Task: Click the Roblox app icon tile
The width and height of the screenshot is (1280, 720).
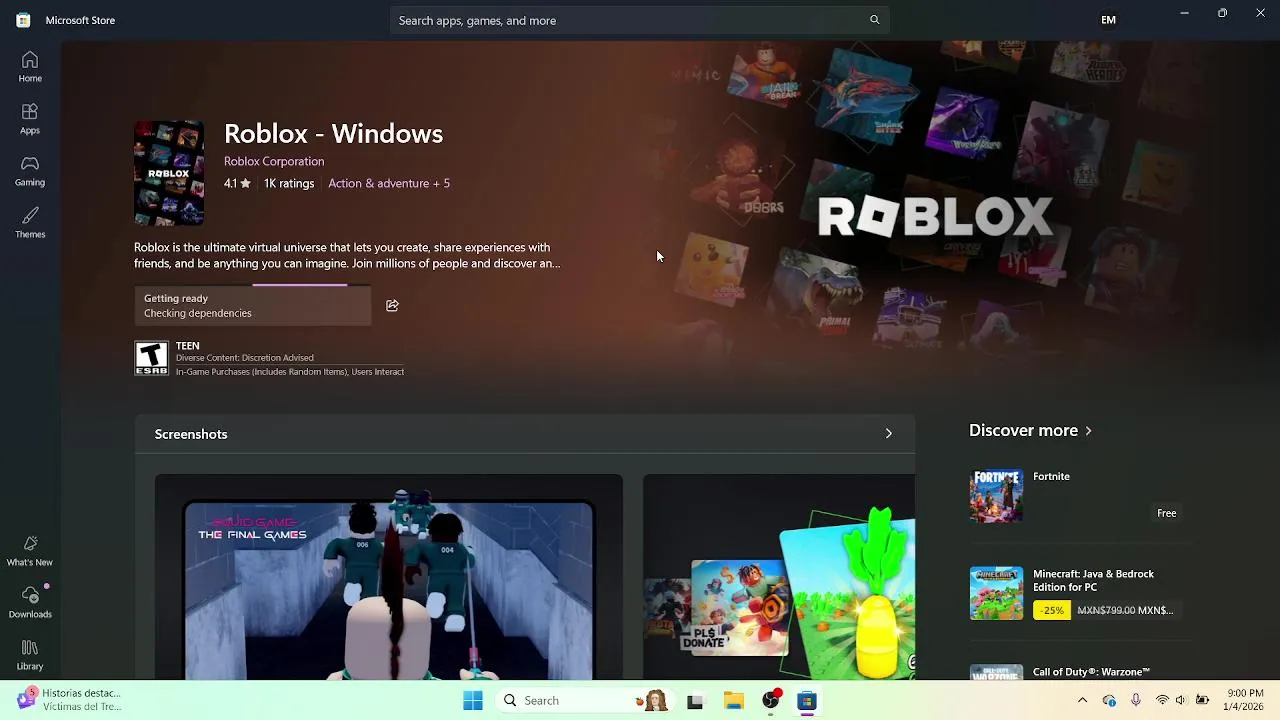Action: 169,173
